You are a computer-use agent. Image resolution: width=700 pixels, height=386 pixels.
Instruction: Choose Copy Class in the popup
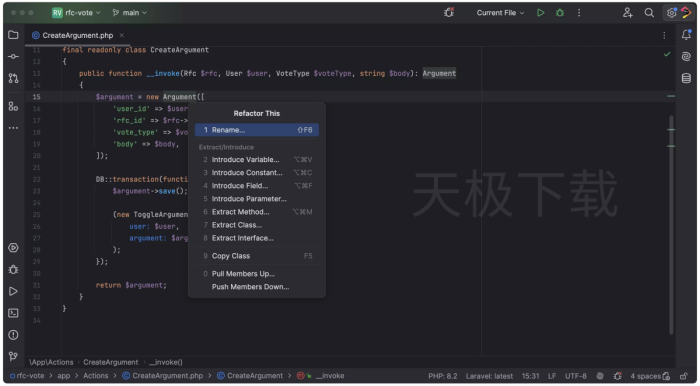pos(257,256)
